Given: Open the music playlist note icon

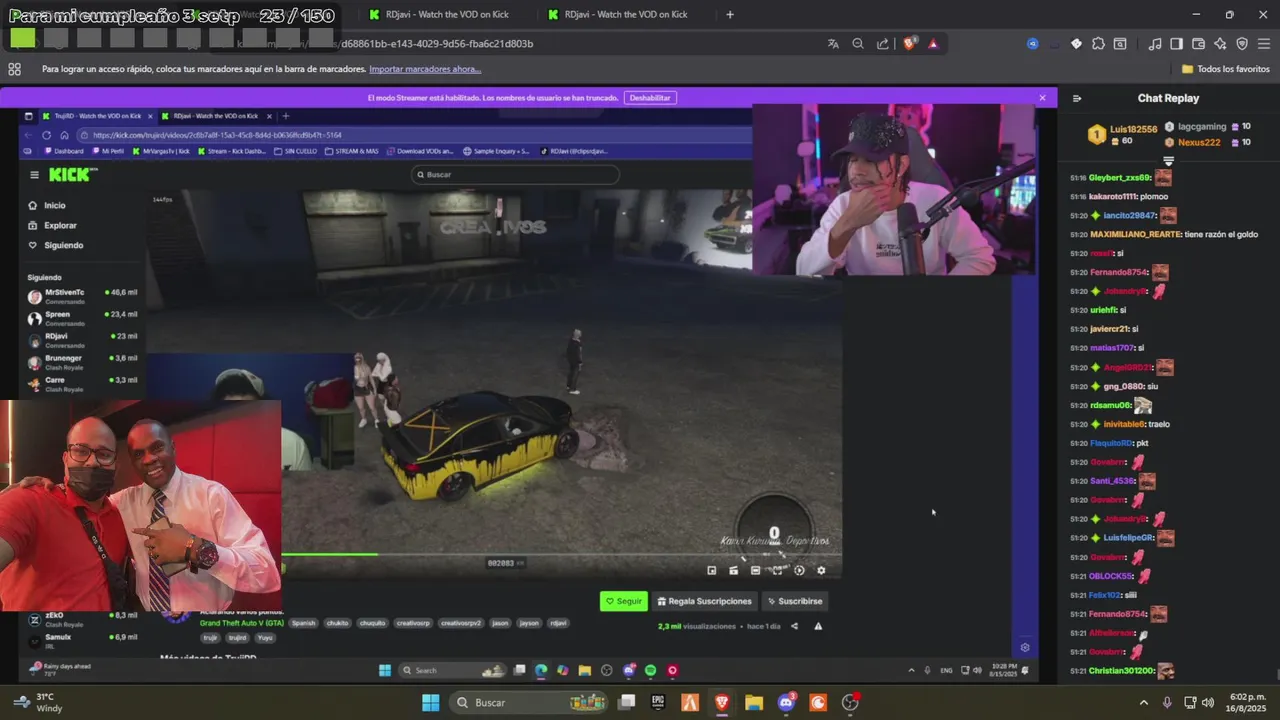Looking at the screenshot, I should tap(1155, 44).
